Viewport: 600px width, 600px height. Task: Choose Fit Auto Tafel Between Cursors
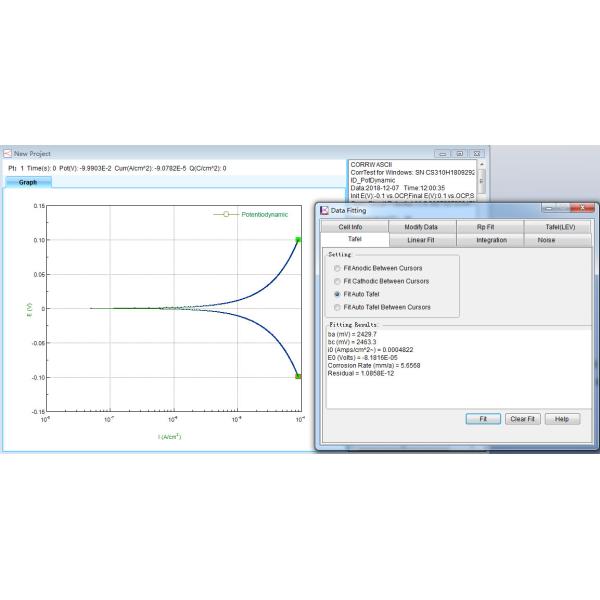tap(336, 307)
